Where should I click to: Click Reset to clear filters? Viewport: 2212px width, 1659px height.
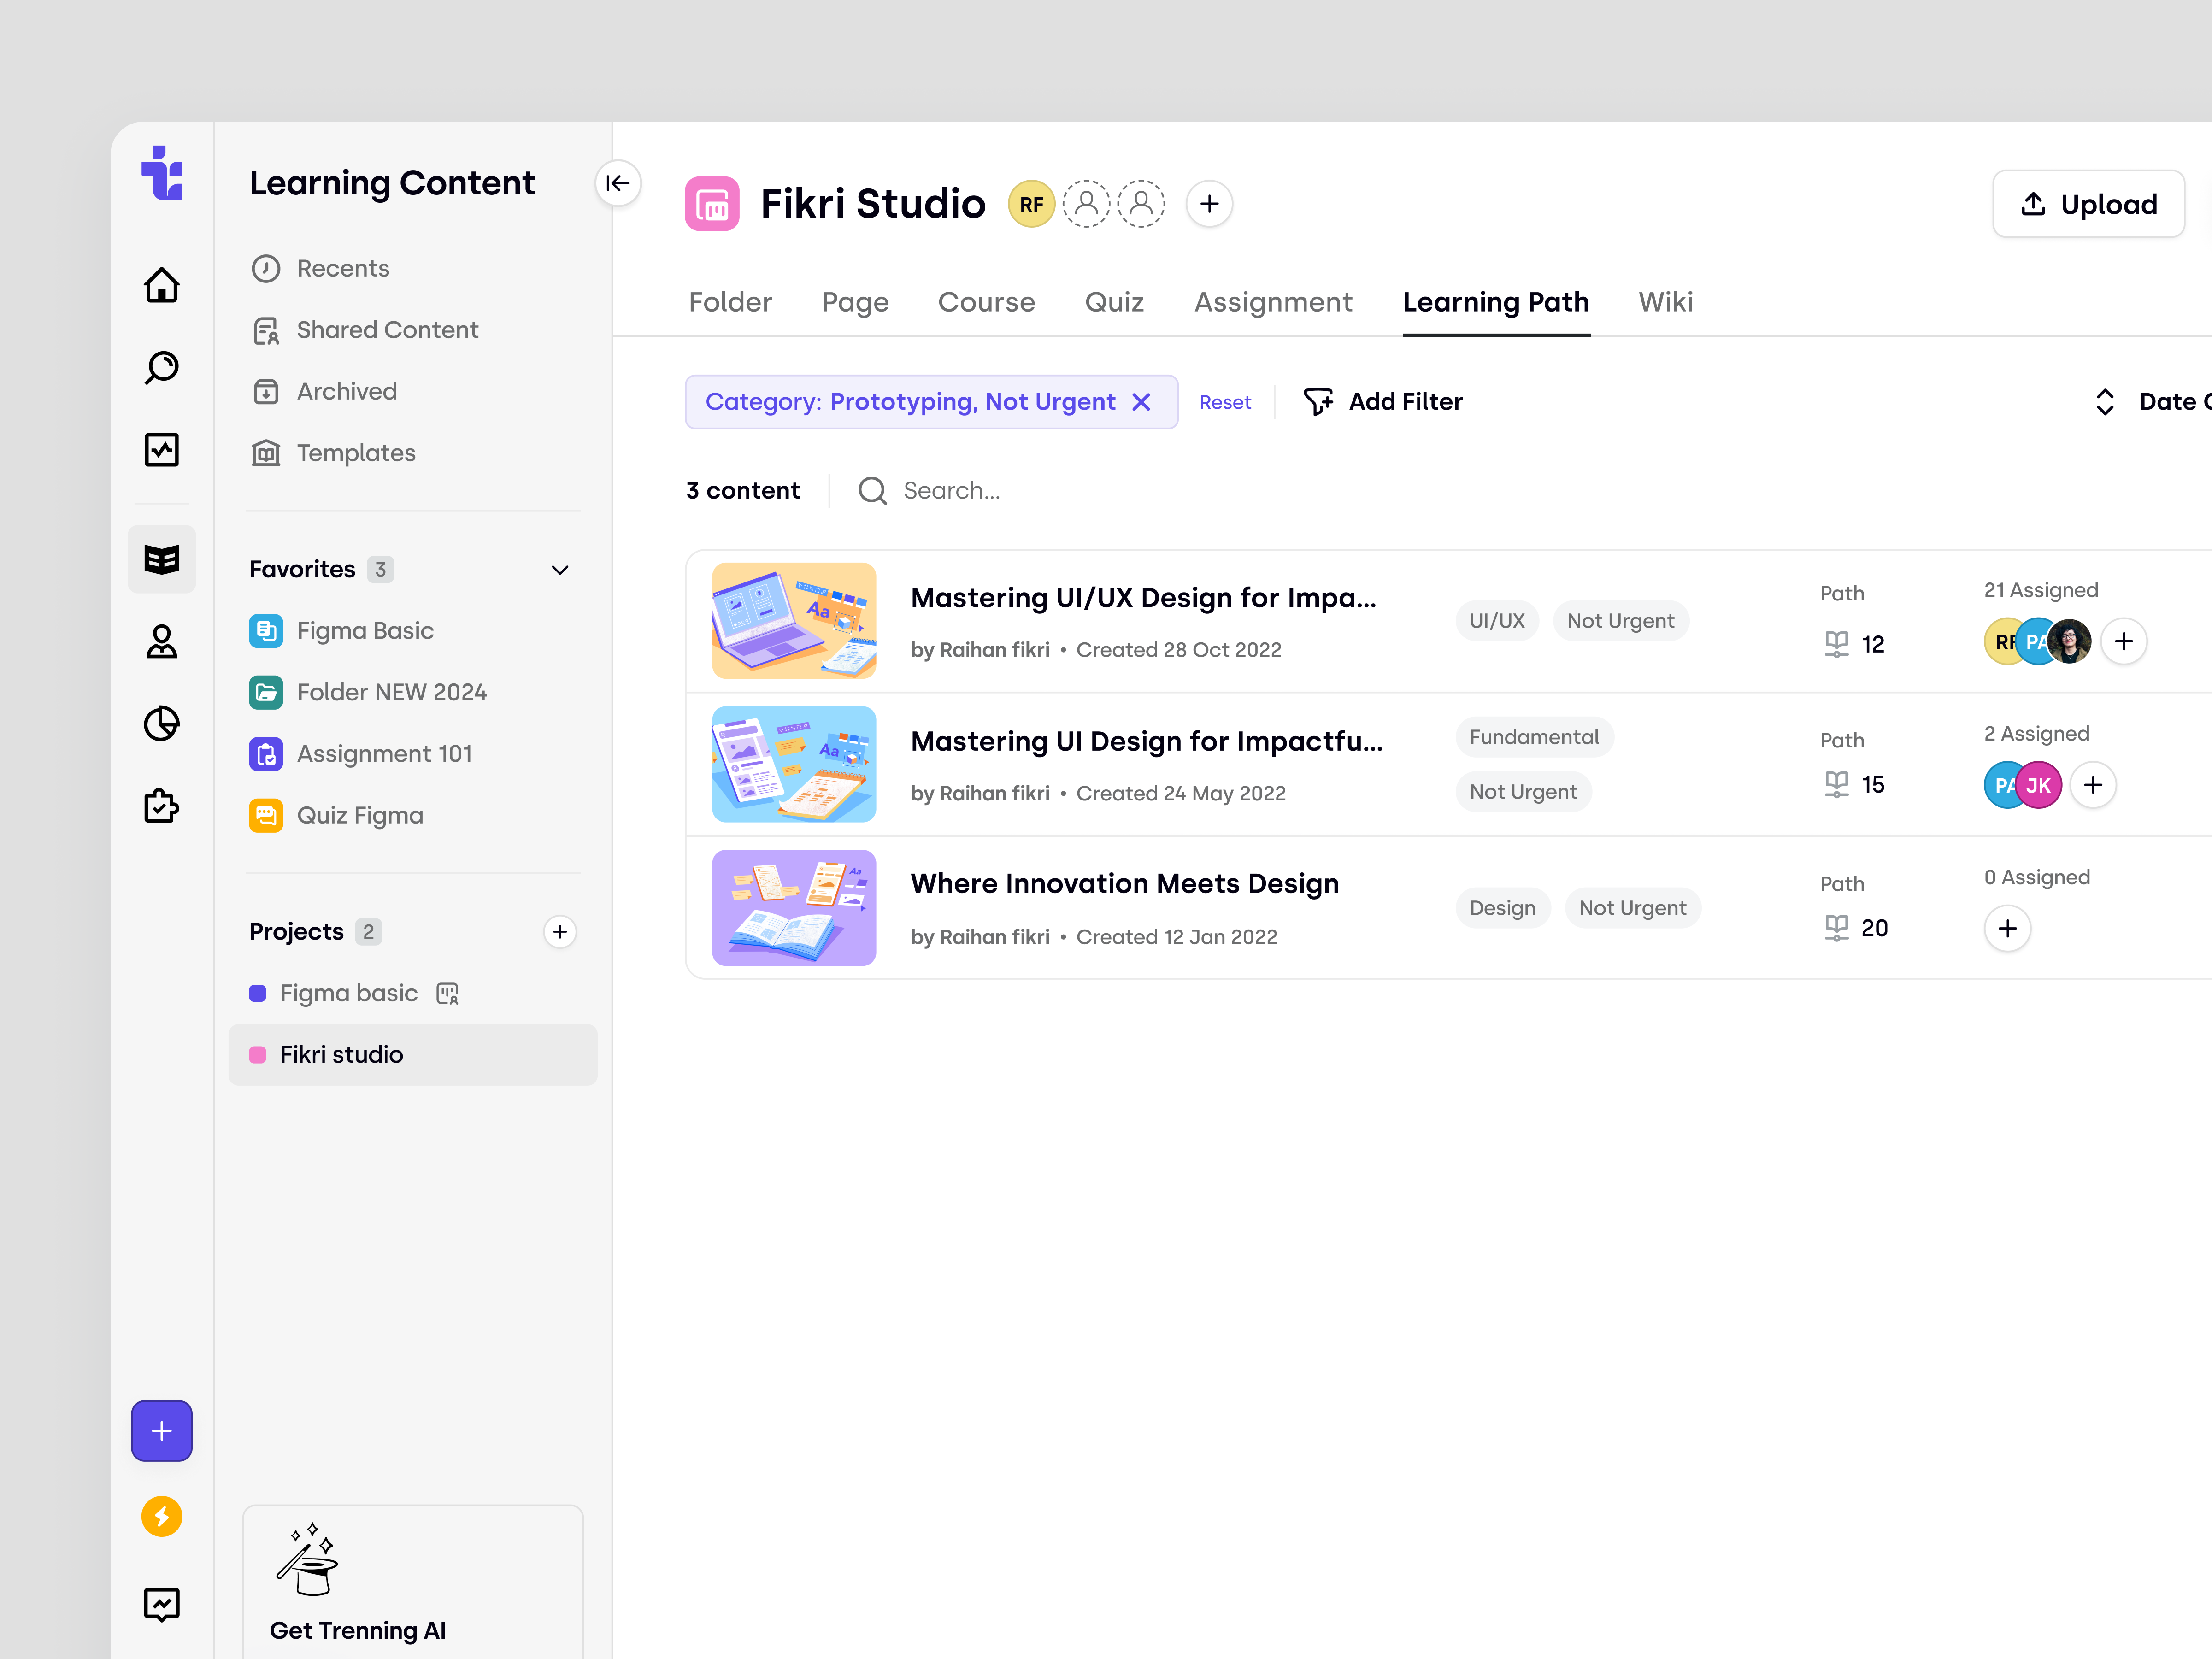coord(1225,402)
